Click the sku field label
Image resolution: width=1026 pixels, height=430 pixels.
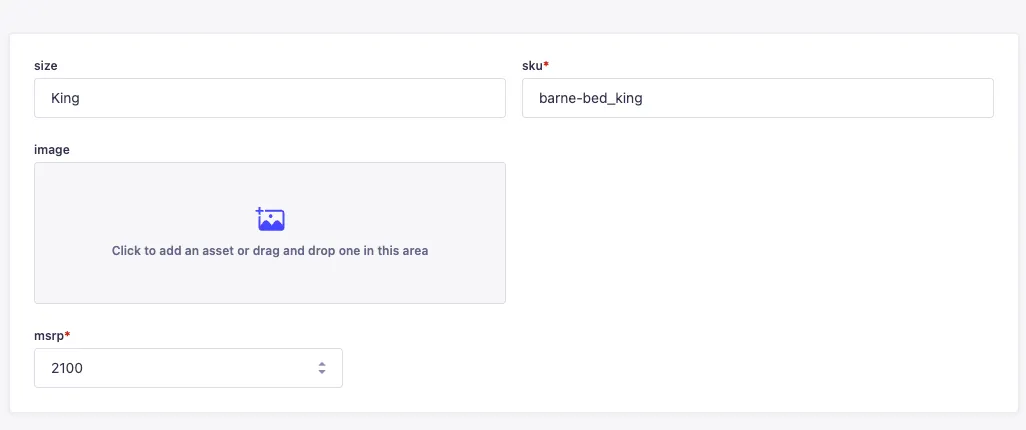532,65
